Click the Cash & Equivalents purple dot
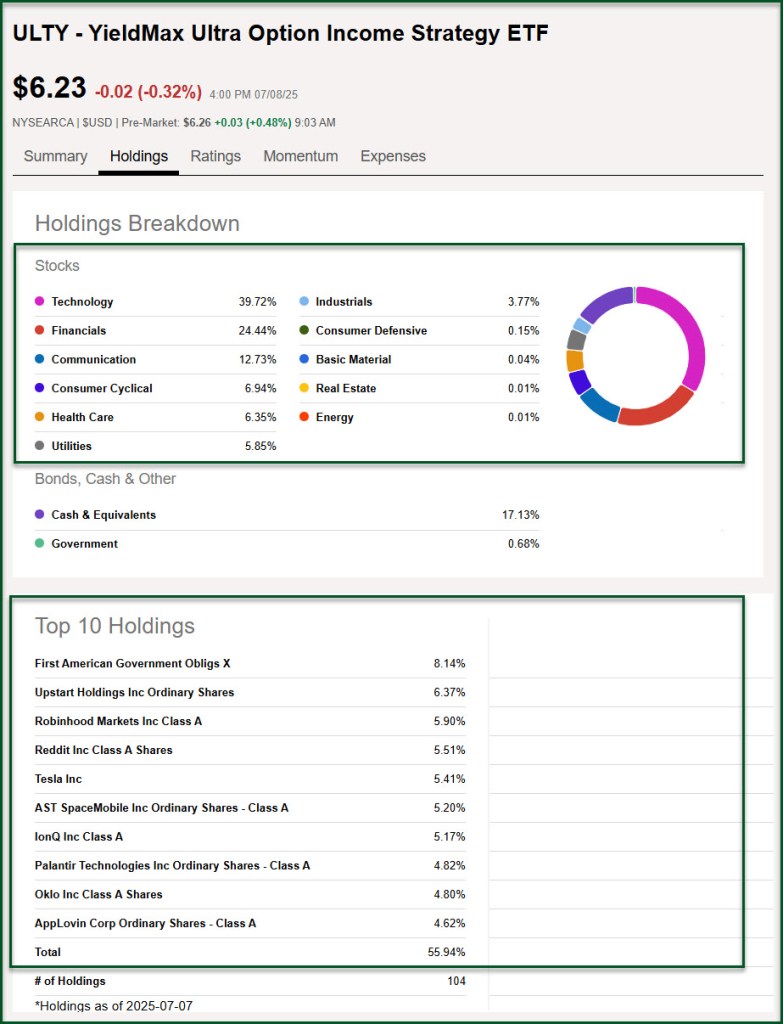 coord(40,515)
